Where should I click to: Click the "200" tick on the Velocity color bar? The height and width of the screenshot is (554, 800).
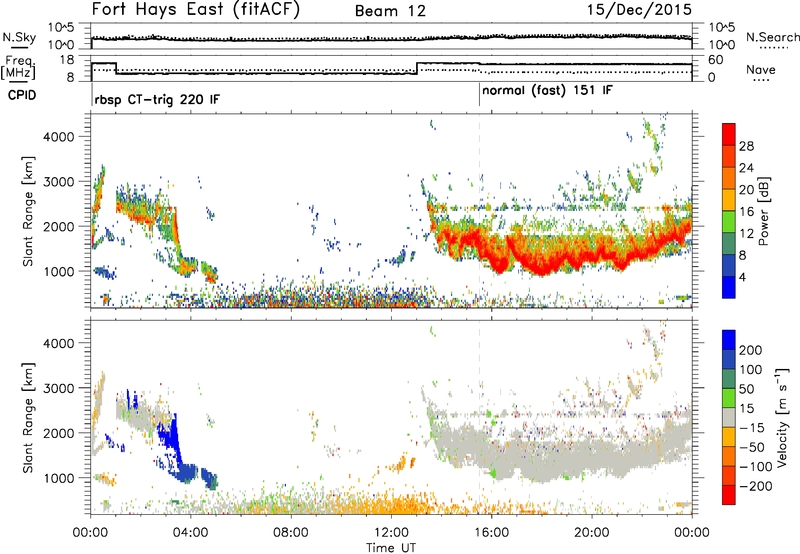751,350
